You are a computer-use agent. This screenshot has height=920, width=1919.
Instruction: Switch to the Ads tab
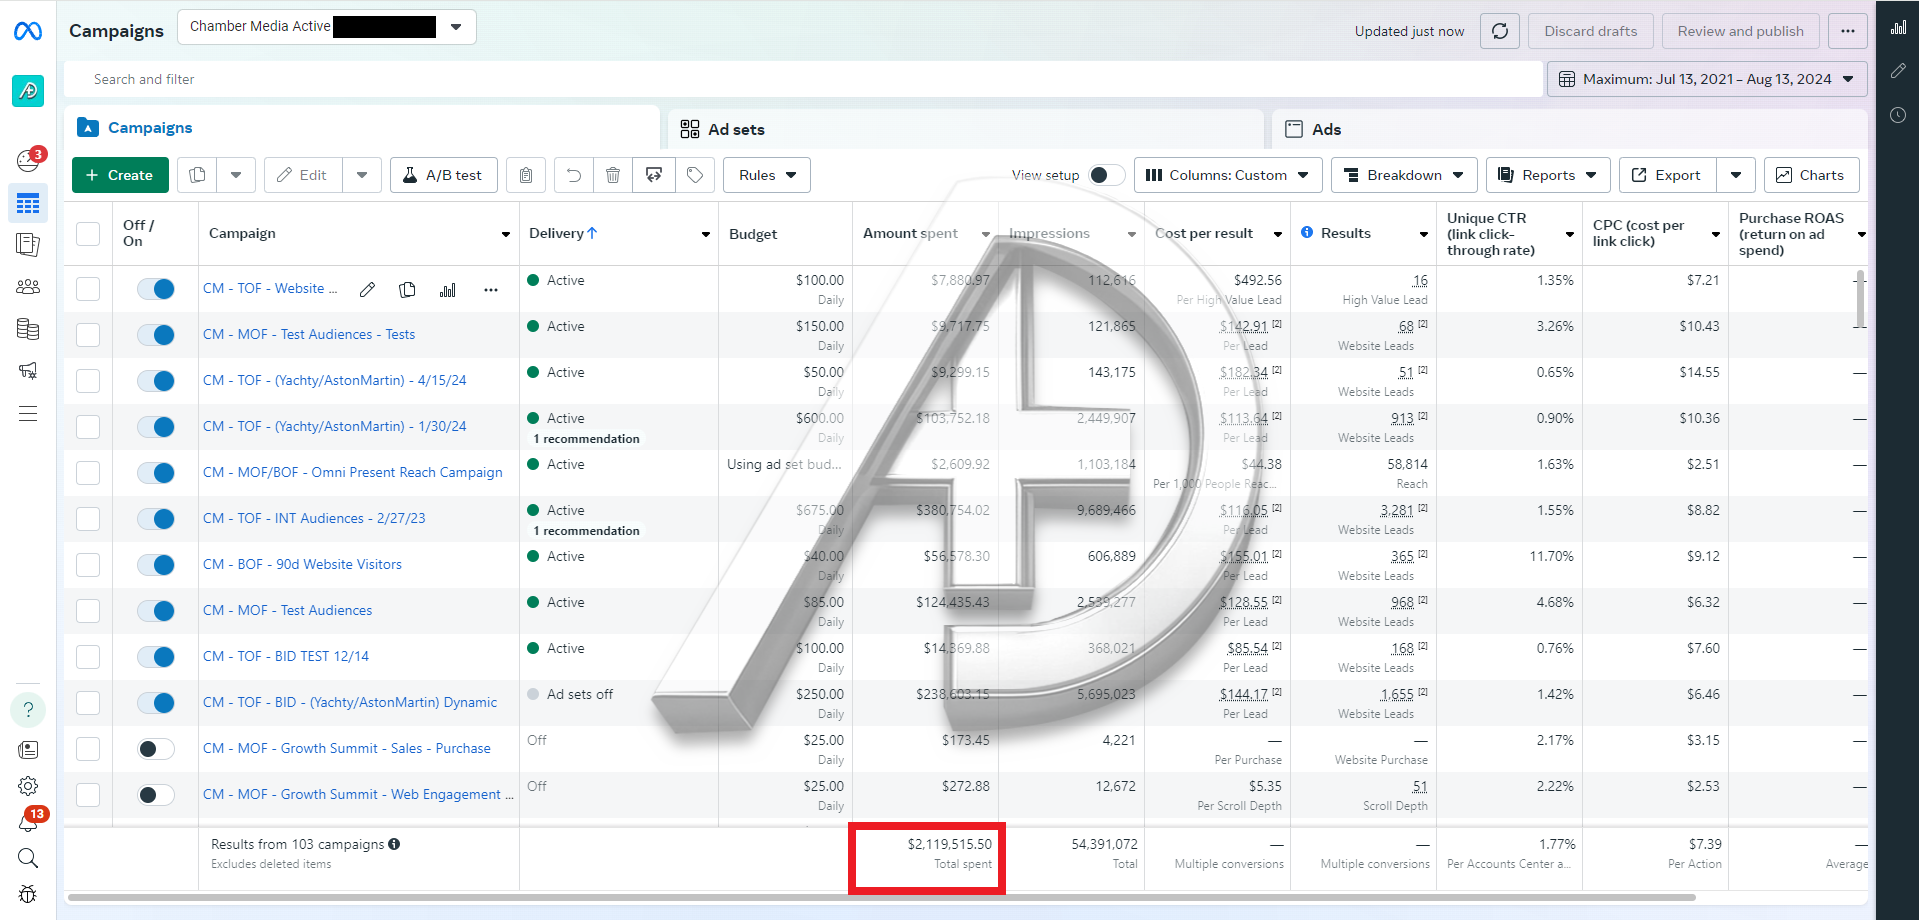click(1326, 129)
